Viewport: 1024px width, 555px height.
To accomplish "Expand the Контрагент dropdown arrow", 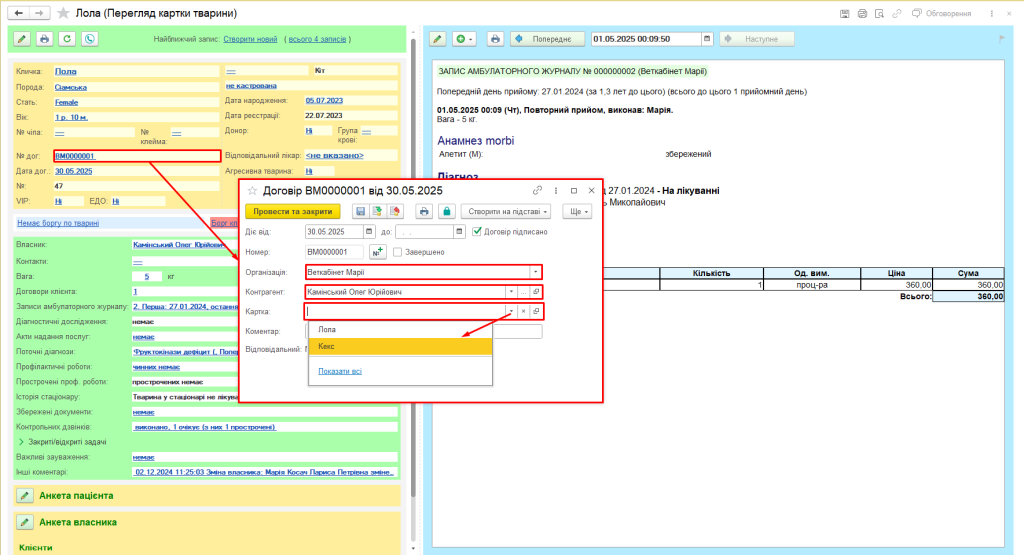I will pyautogui.click(x=511, y=292).
